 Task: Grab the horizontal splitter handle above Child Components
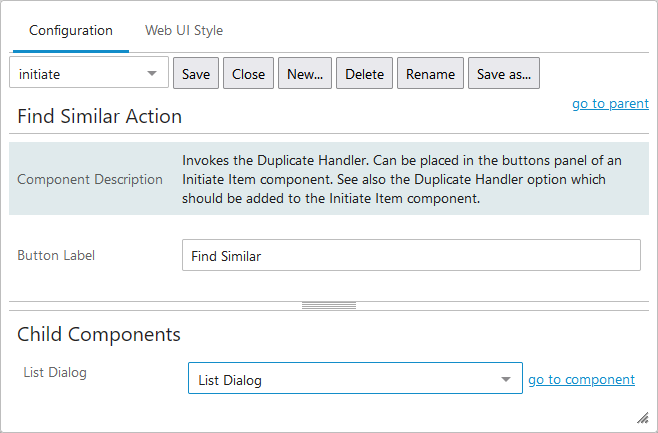pos(329,306)
